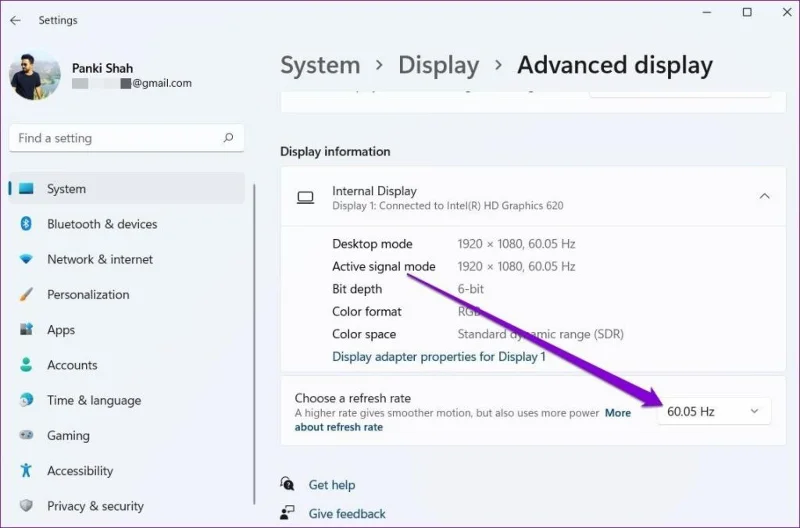Click the Privacy & security shield icon
This screenshot has width=800, height=528.
[x=26, y=506]
